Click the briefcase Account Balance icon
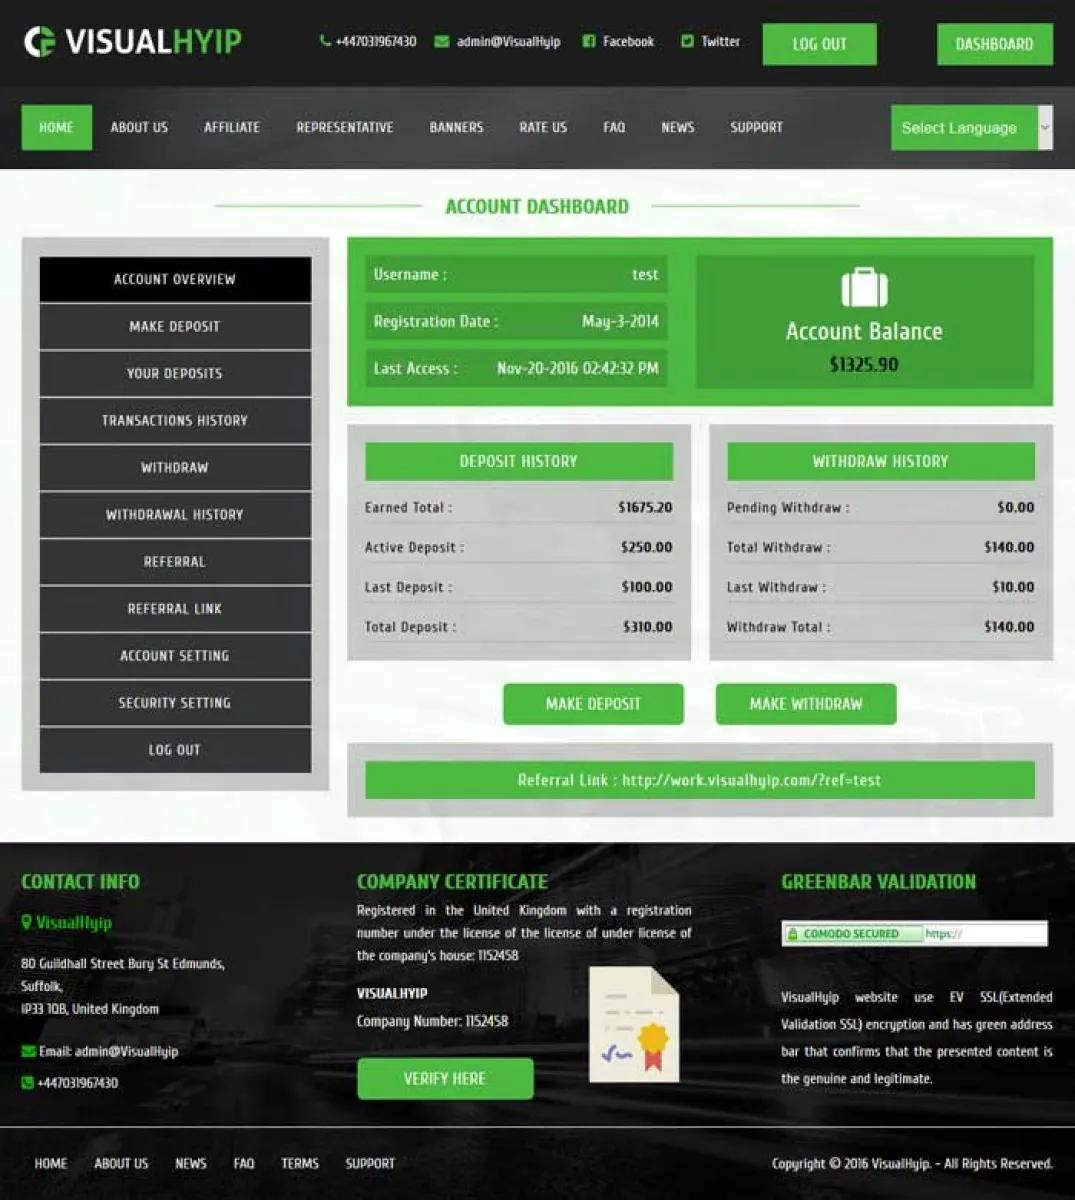The image size is (1075, 1200). pyautogui.click(x=864, y=287)
